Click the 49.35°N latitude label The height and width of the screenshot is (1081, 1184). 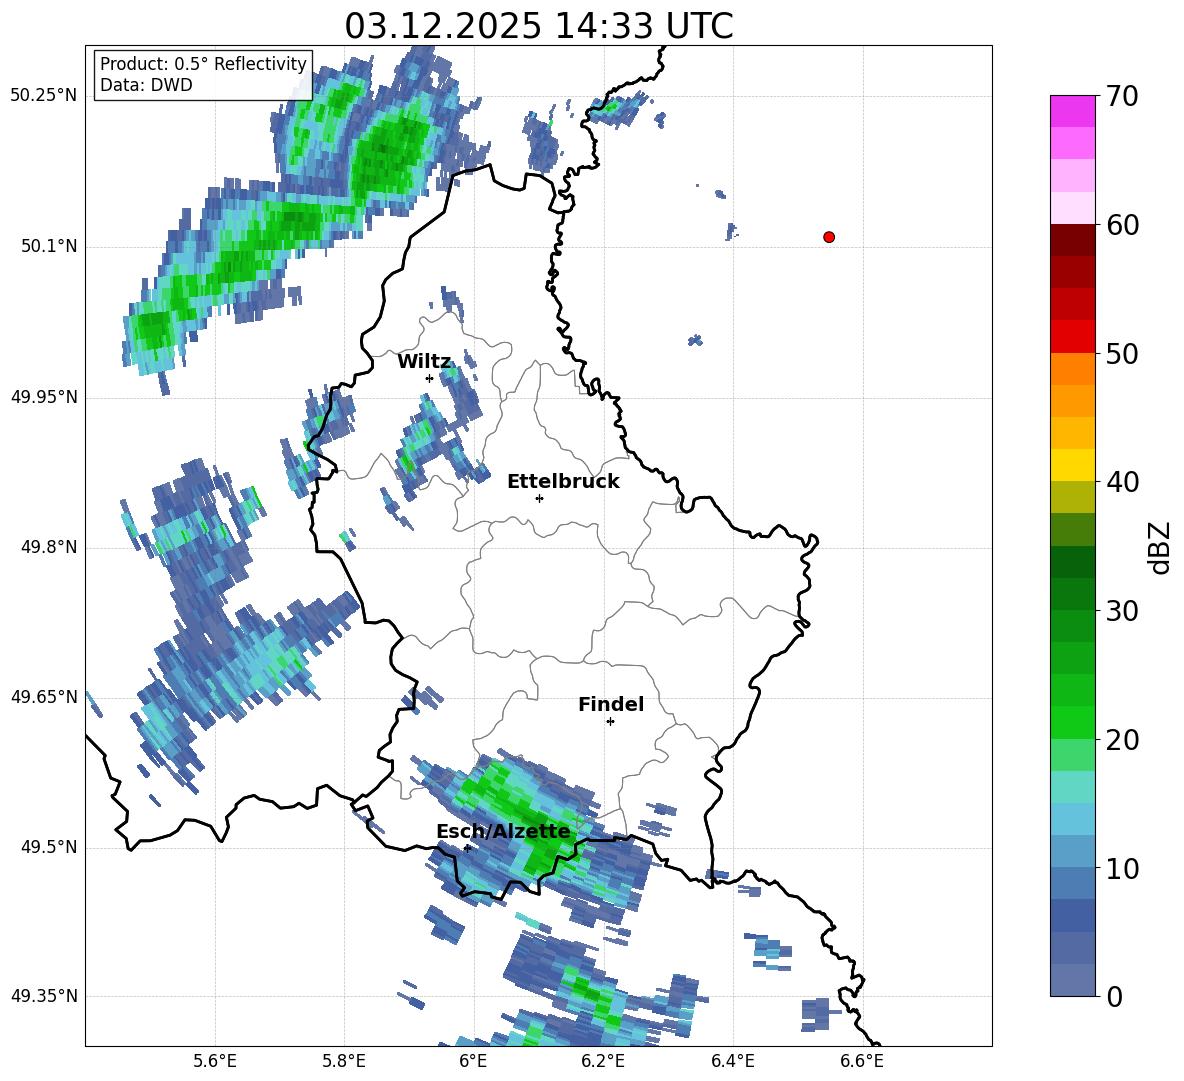click(x=44, y=996)
